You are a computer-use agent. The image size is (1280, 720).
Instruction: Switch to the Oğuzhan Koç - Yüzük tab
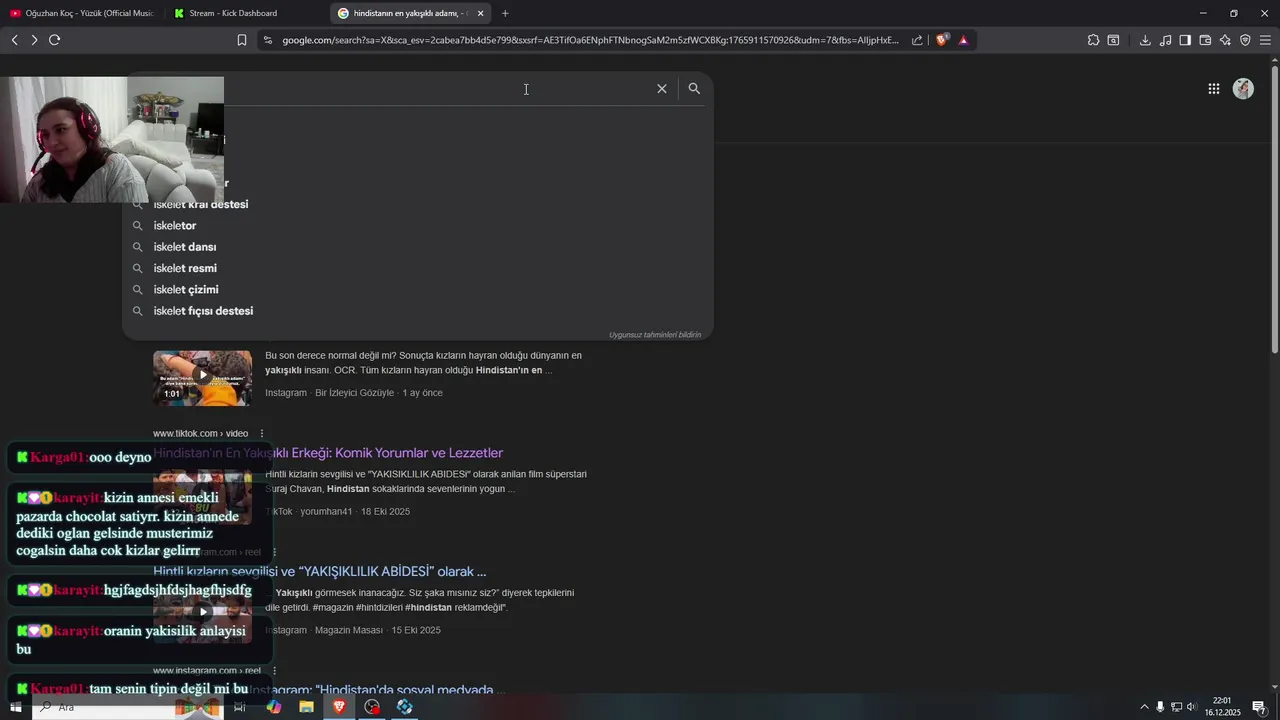click(x=82, y=13)
